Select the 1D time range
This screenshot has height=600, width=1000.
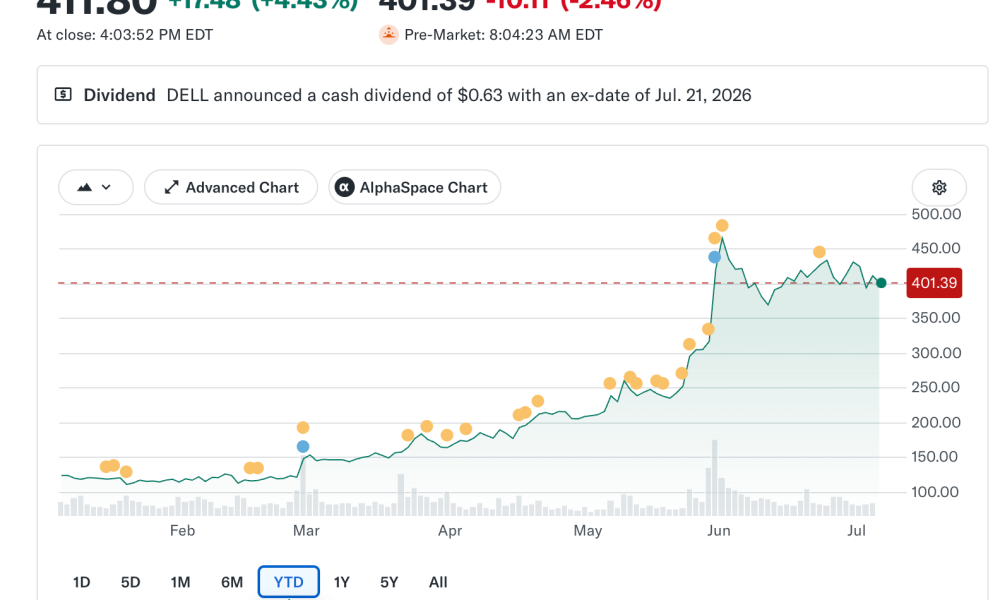82,582
